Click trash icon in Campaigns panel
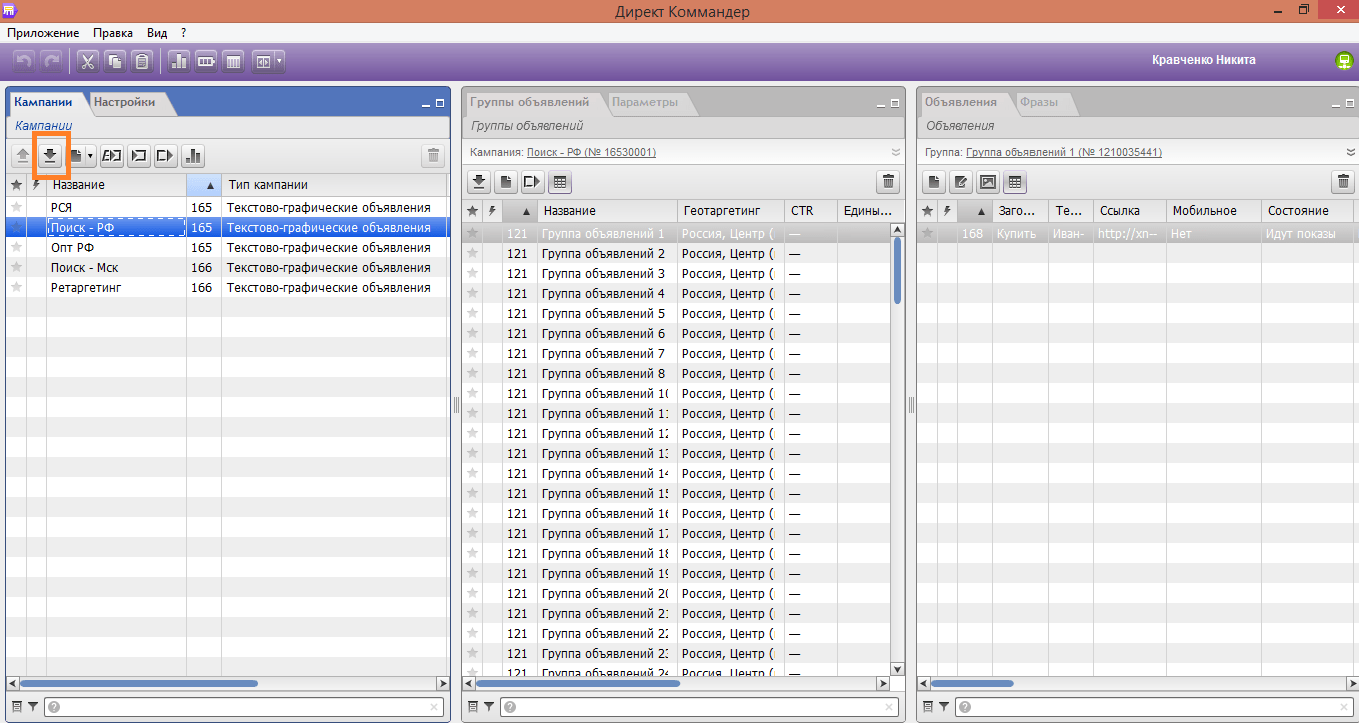The image size is (1359, 723). pyautogui.click(x=433, y=155)
